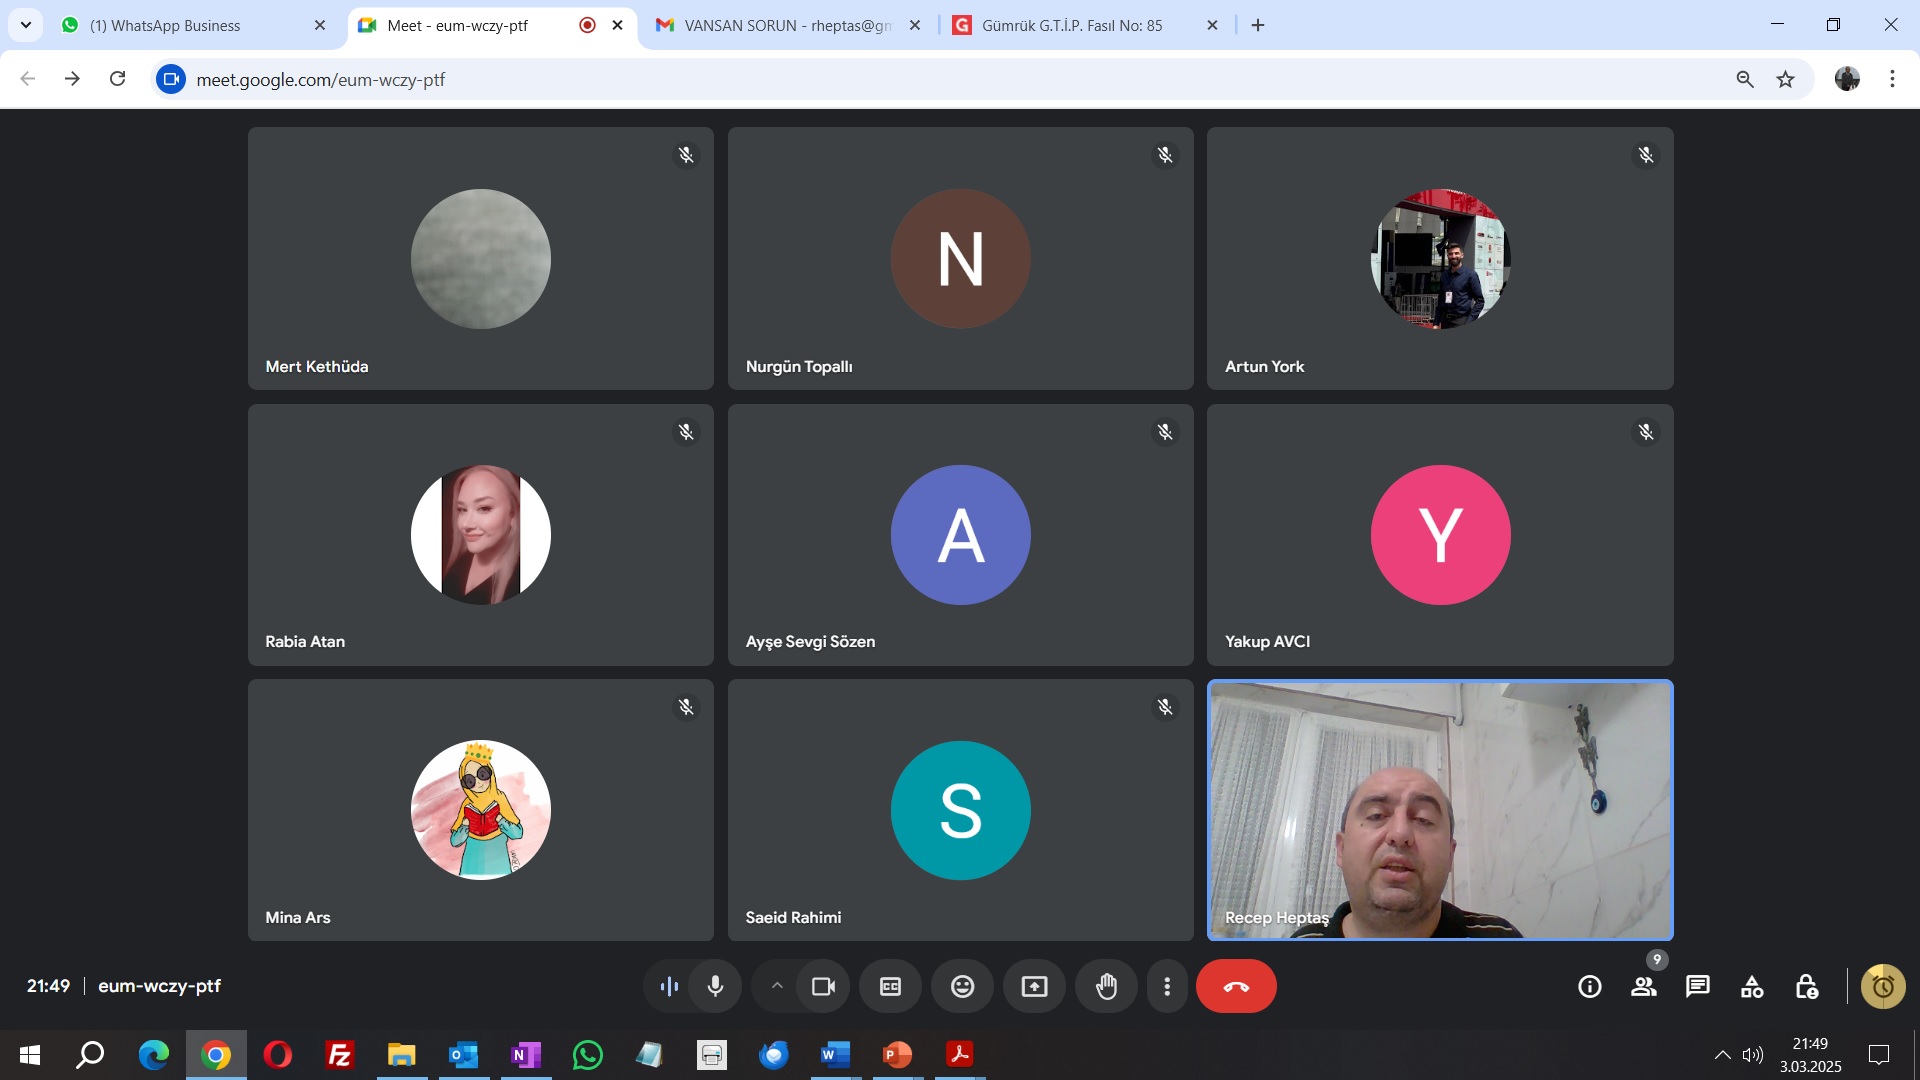Select Yakup AVCI's pink Y avatar

point(1441,535)
